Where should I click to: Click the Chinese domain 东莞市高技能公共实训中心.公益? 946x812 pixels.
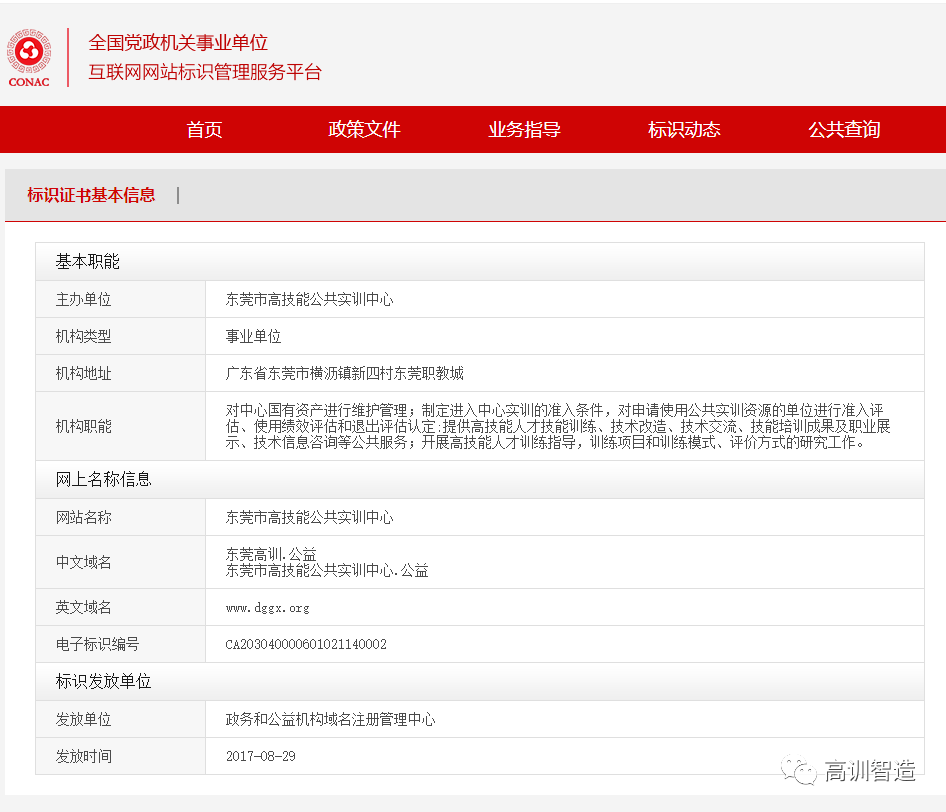[x=327, y=570]
